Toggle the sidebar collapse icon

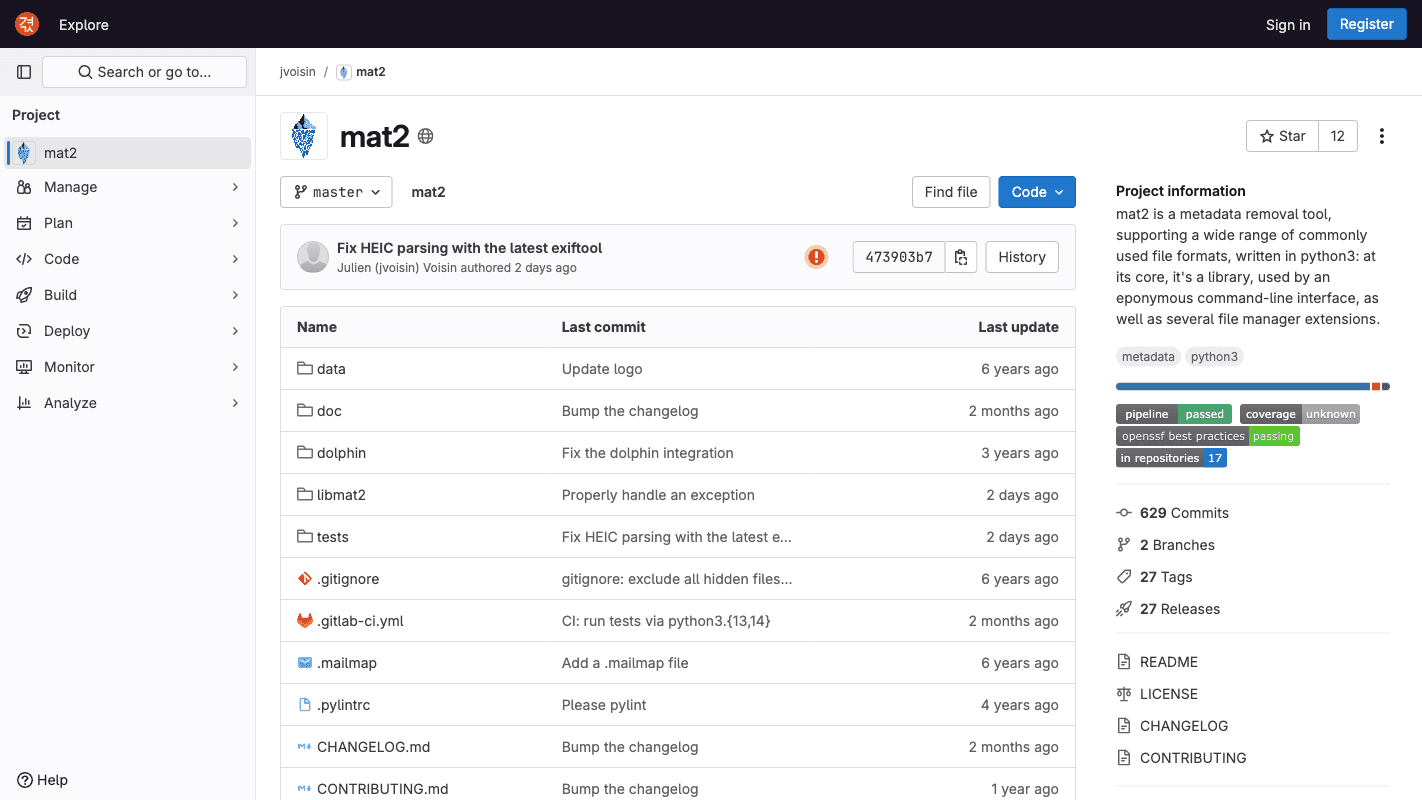[x=24, y=72]
